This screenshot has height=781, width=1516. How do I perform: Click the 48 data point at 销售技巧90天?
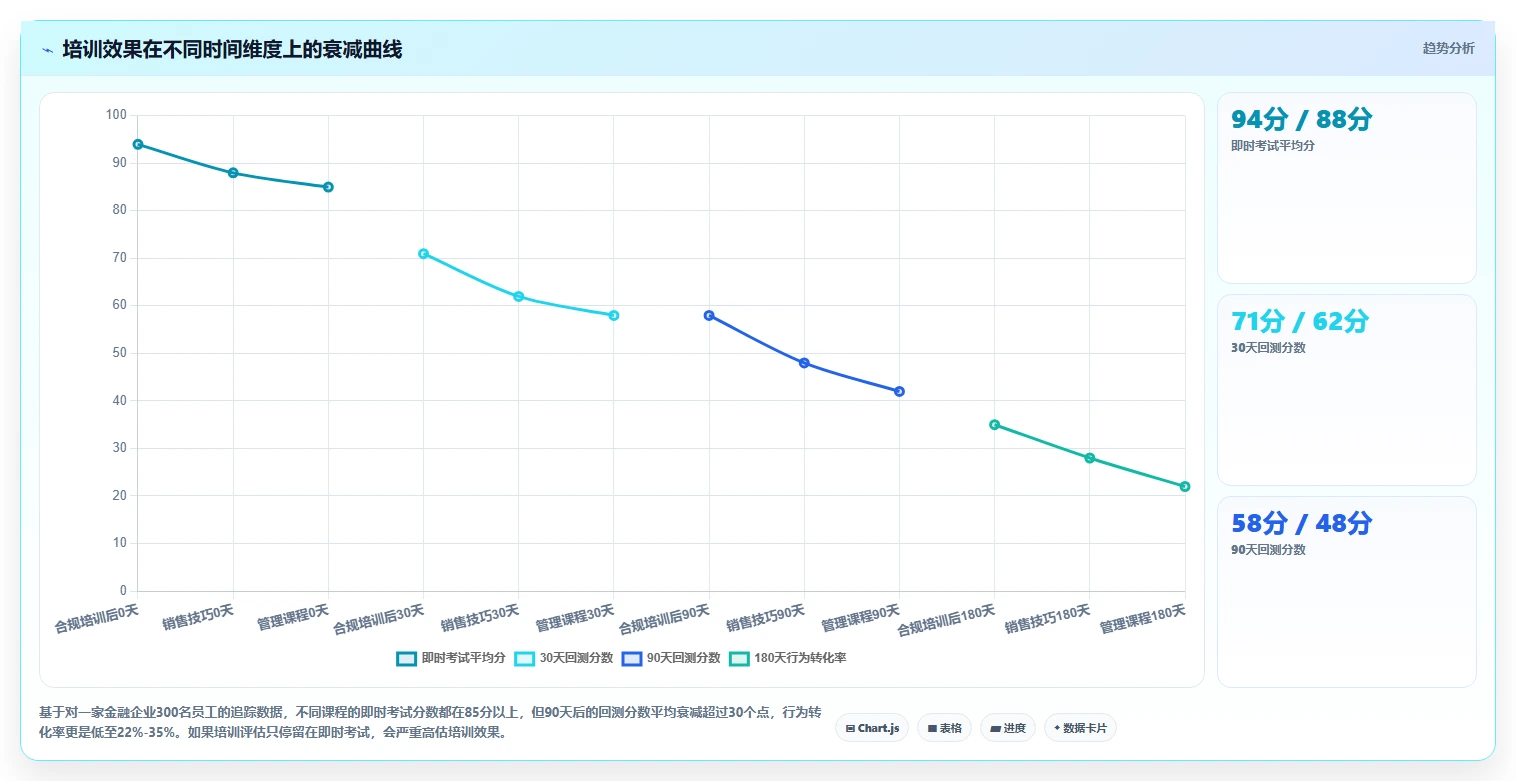(804, 363)
